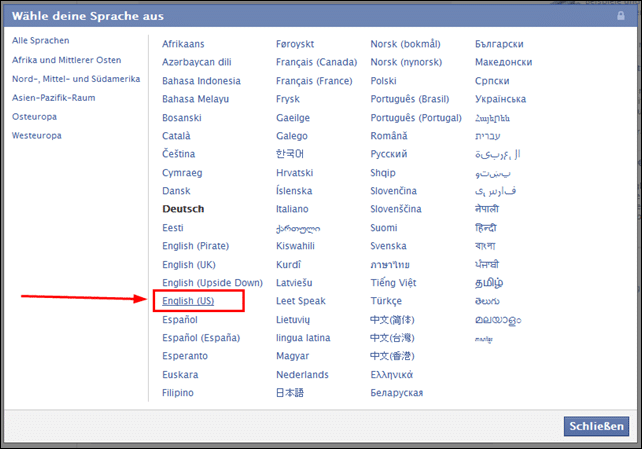Open Westeuropa language category
The width and height of the screenshot is (642, 449).
click(x=36, y=135)
